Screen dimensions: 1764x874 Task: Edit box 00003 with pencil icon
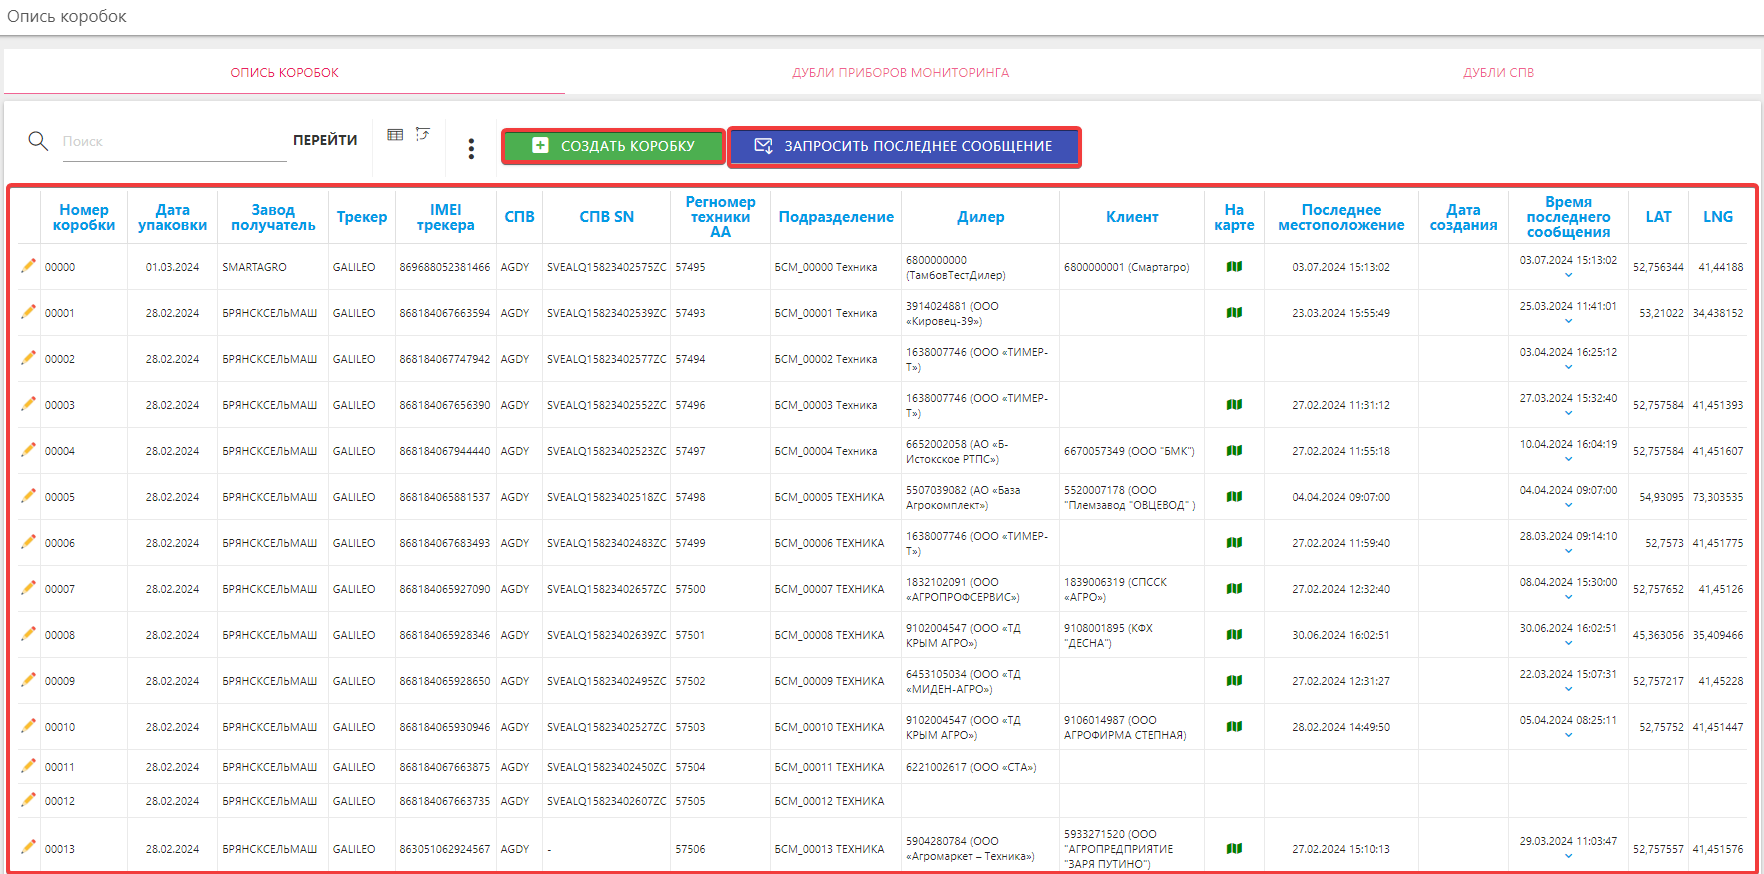(28, 404)
